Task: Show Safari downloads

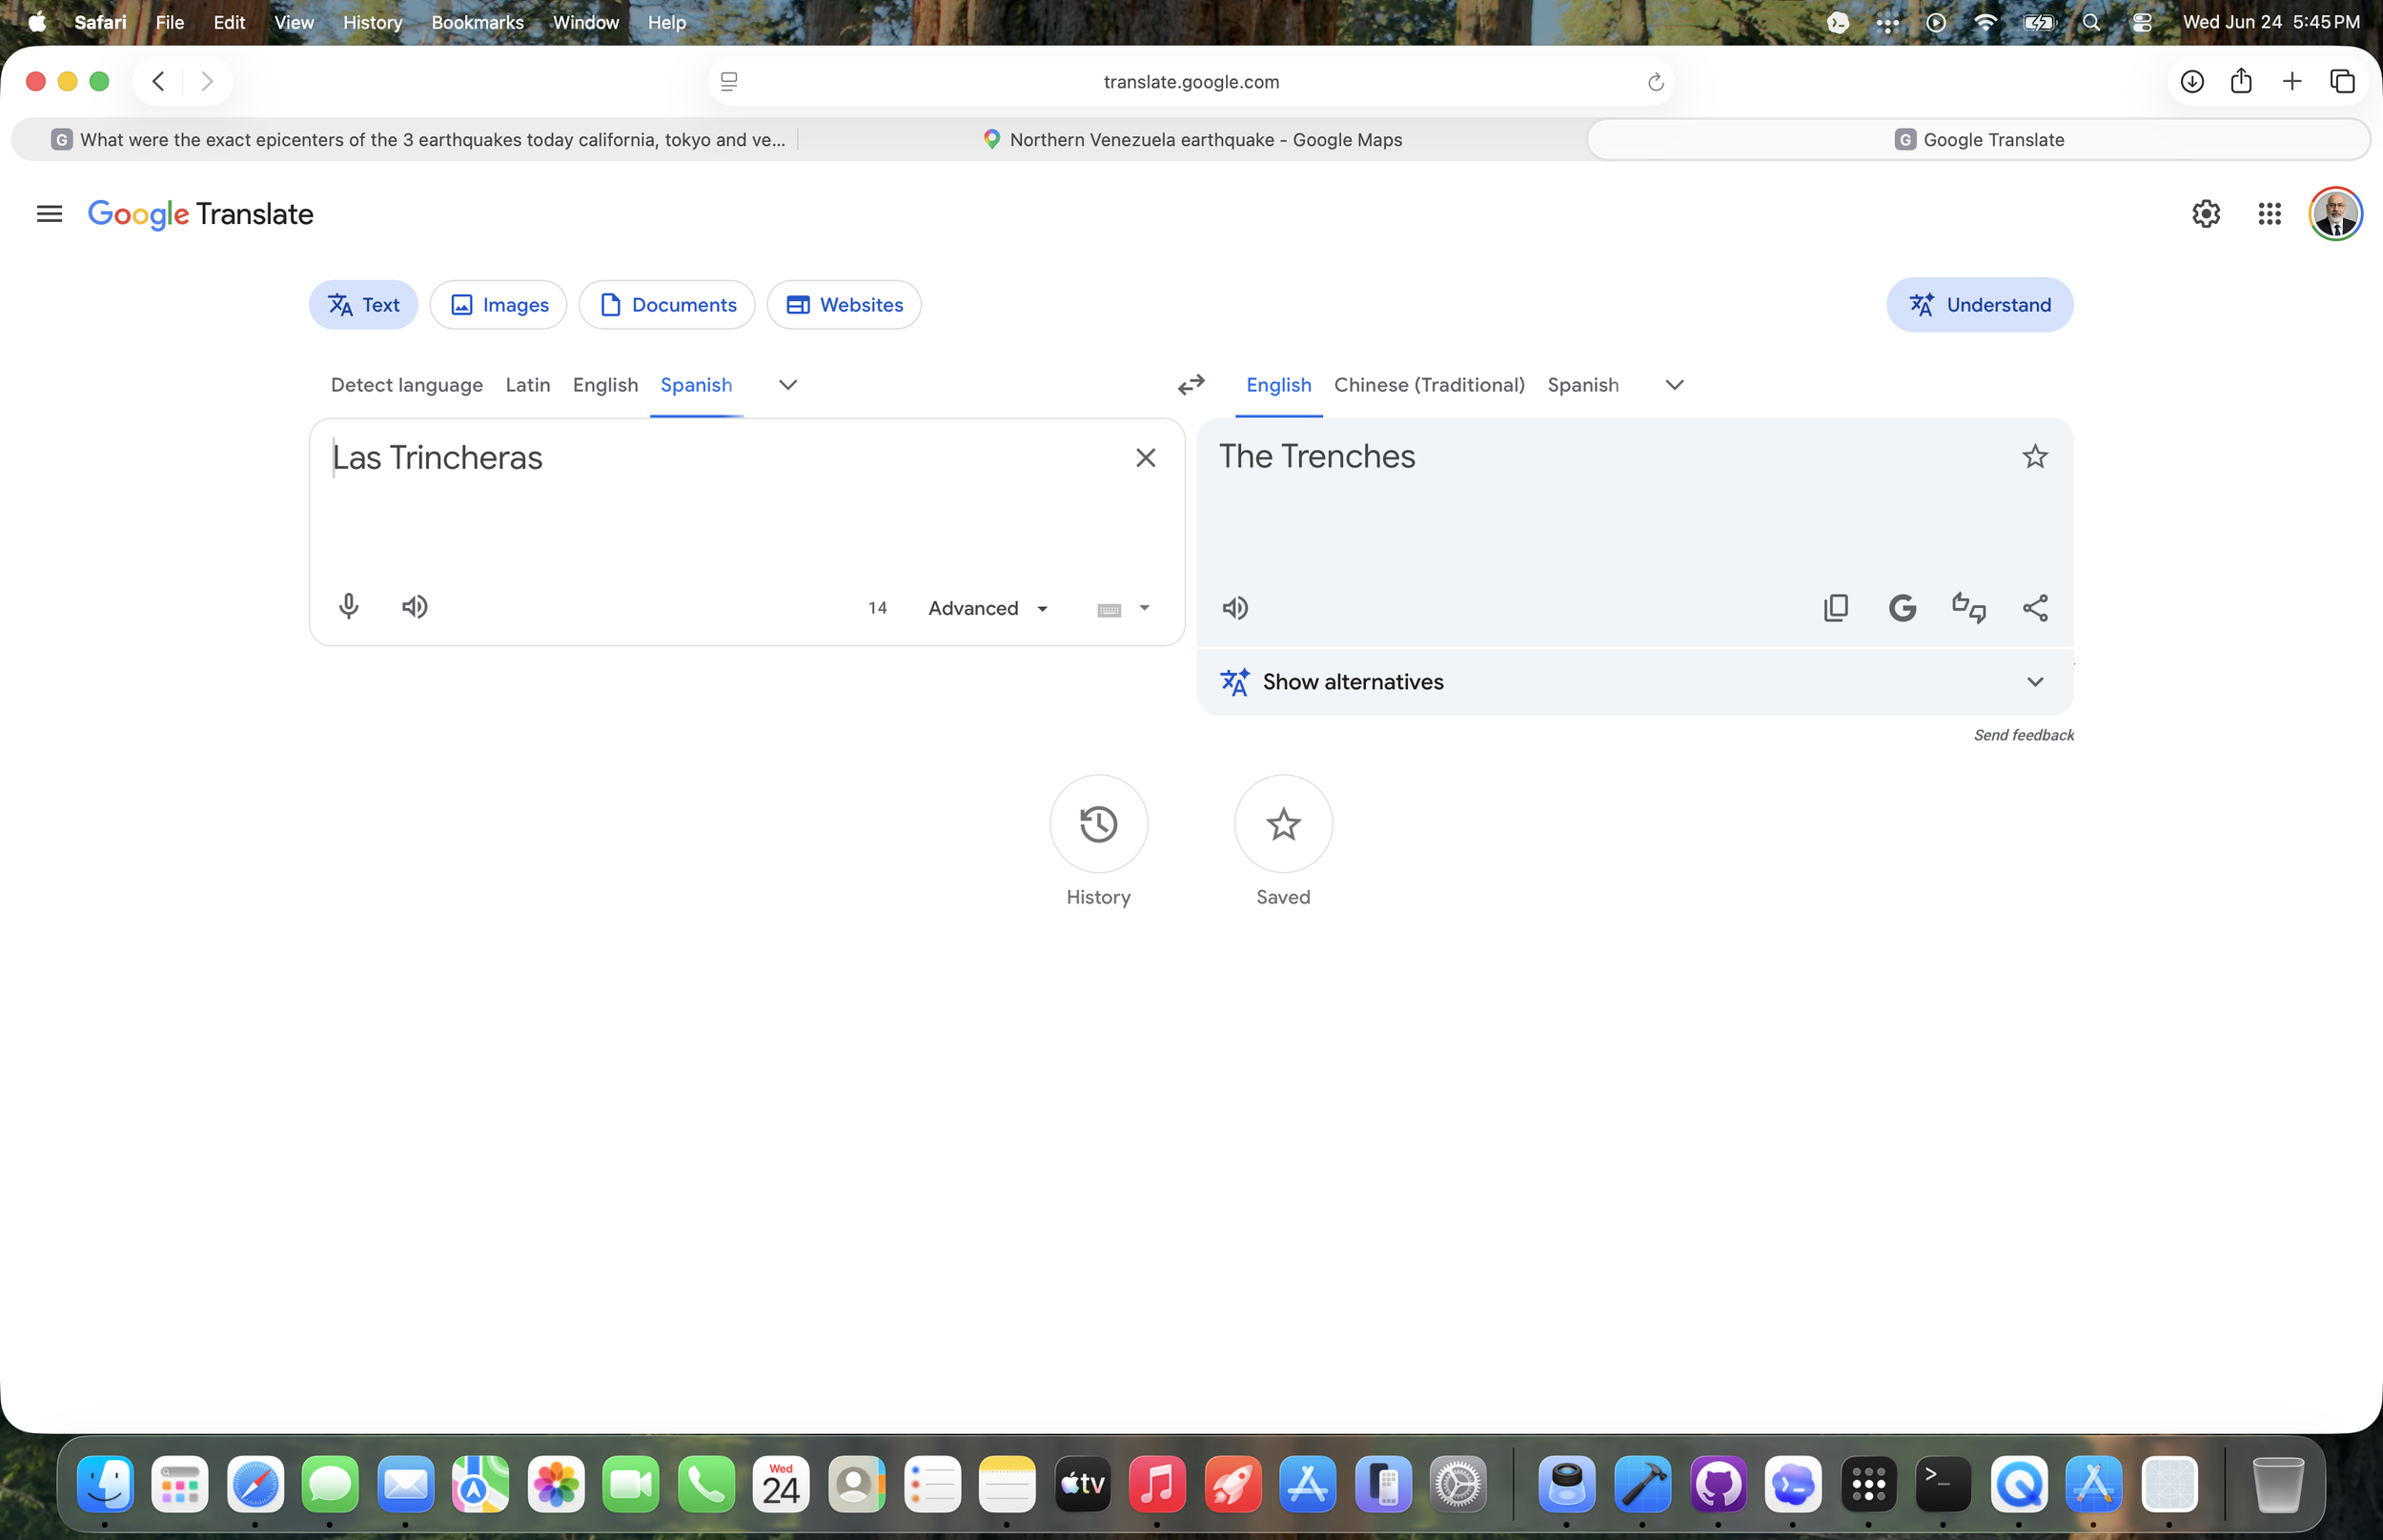Action: [2192, 81]
